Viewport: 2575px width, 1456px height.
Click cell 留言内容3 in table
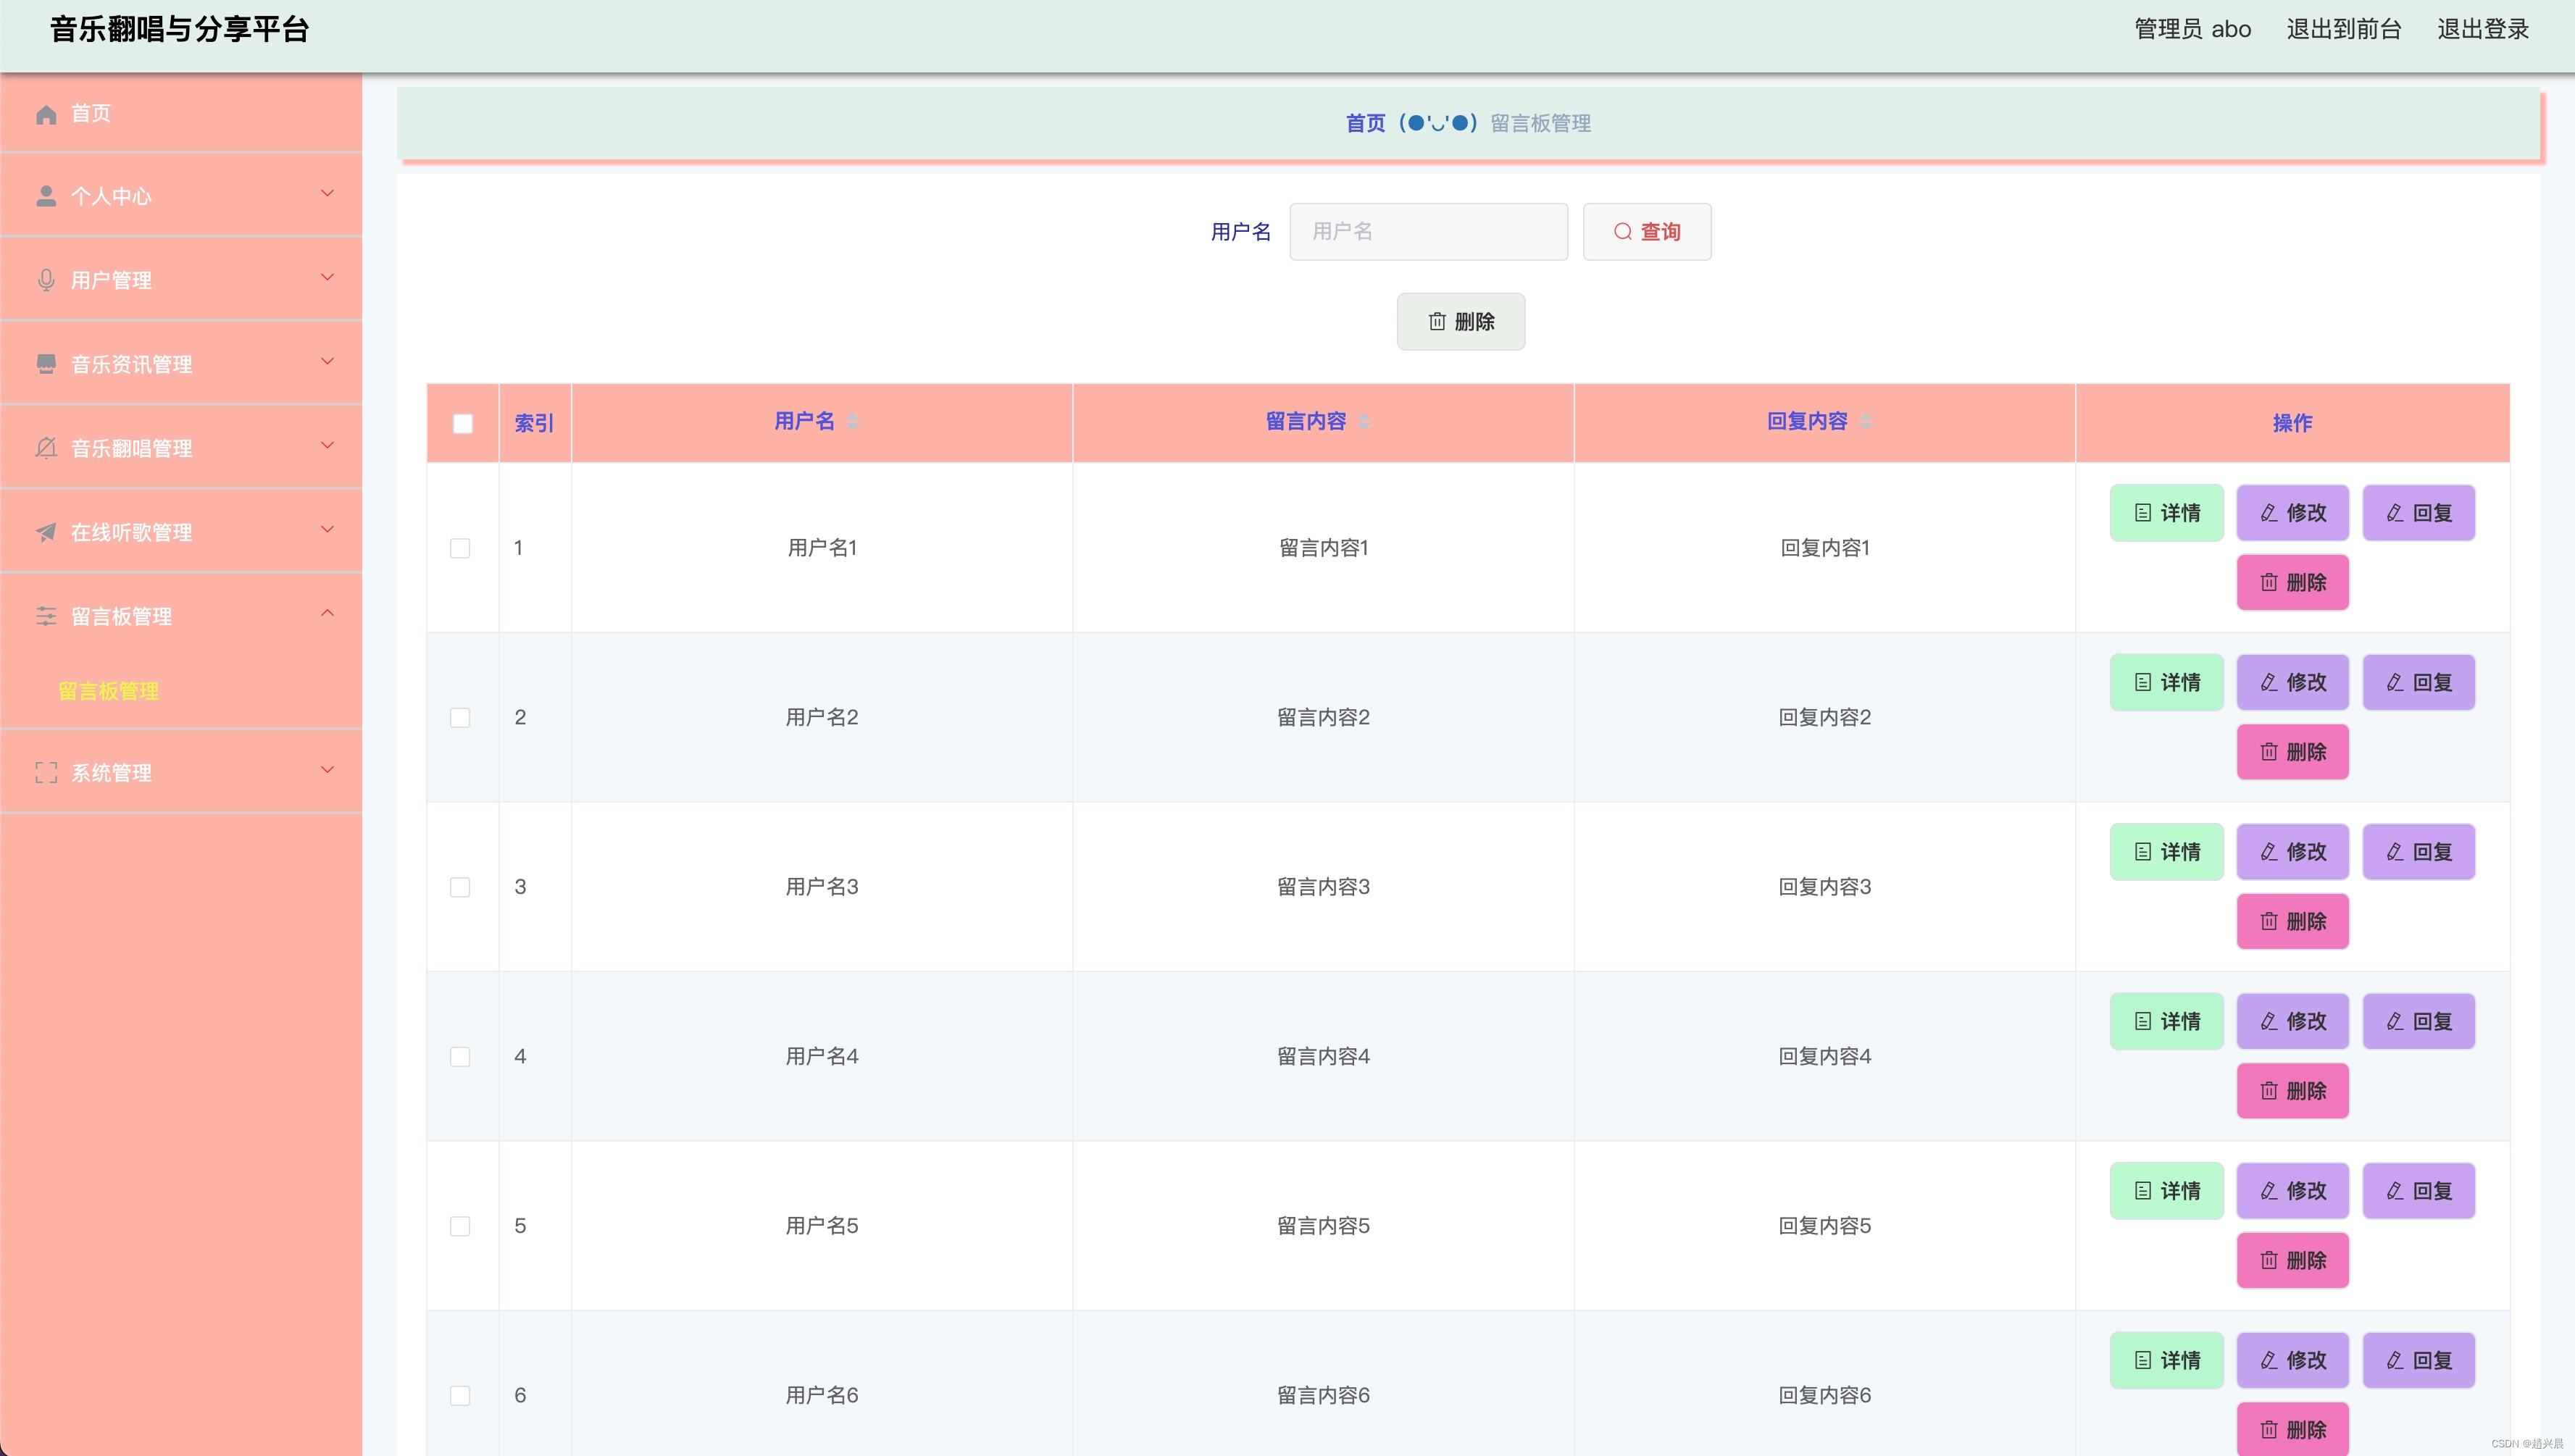1323,887
